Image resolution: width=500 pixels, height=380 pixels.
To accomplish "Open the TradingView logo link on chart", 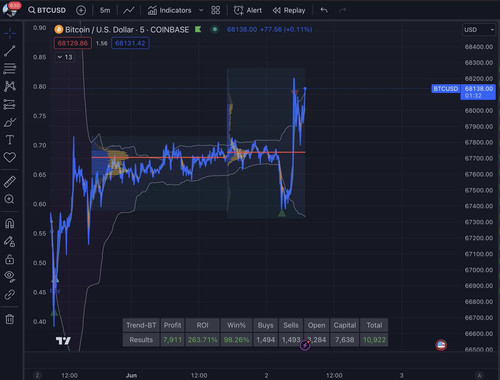I will pyautogui.click(x=63, y=341).
